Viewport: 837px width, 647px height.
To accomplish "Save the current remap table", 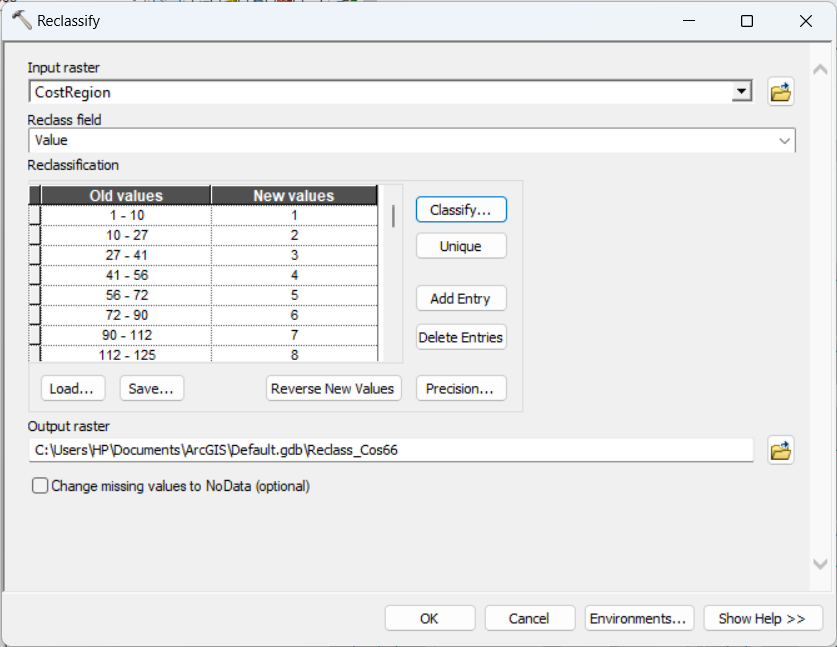I will pos(151,388).
